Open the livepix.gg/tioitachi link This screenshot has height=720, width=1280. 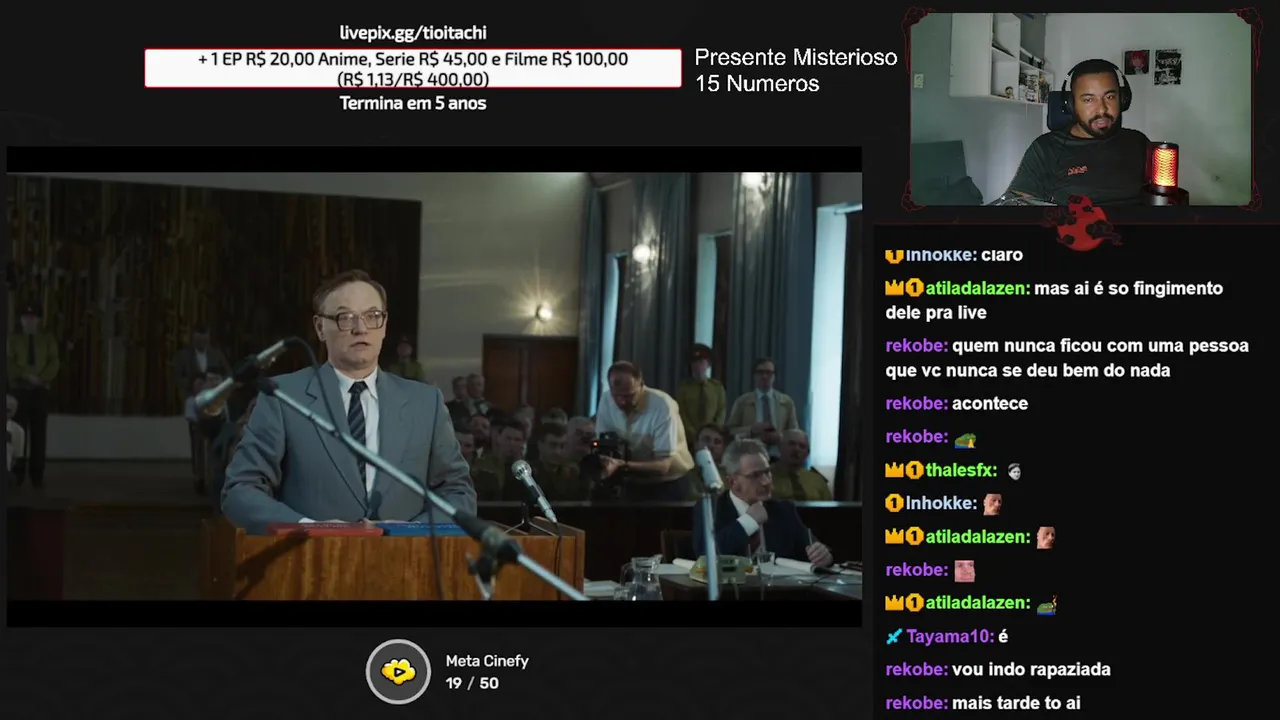tap(413, 33)
